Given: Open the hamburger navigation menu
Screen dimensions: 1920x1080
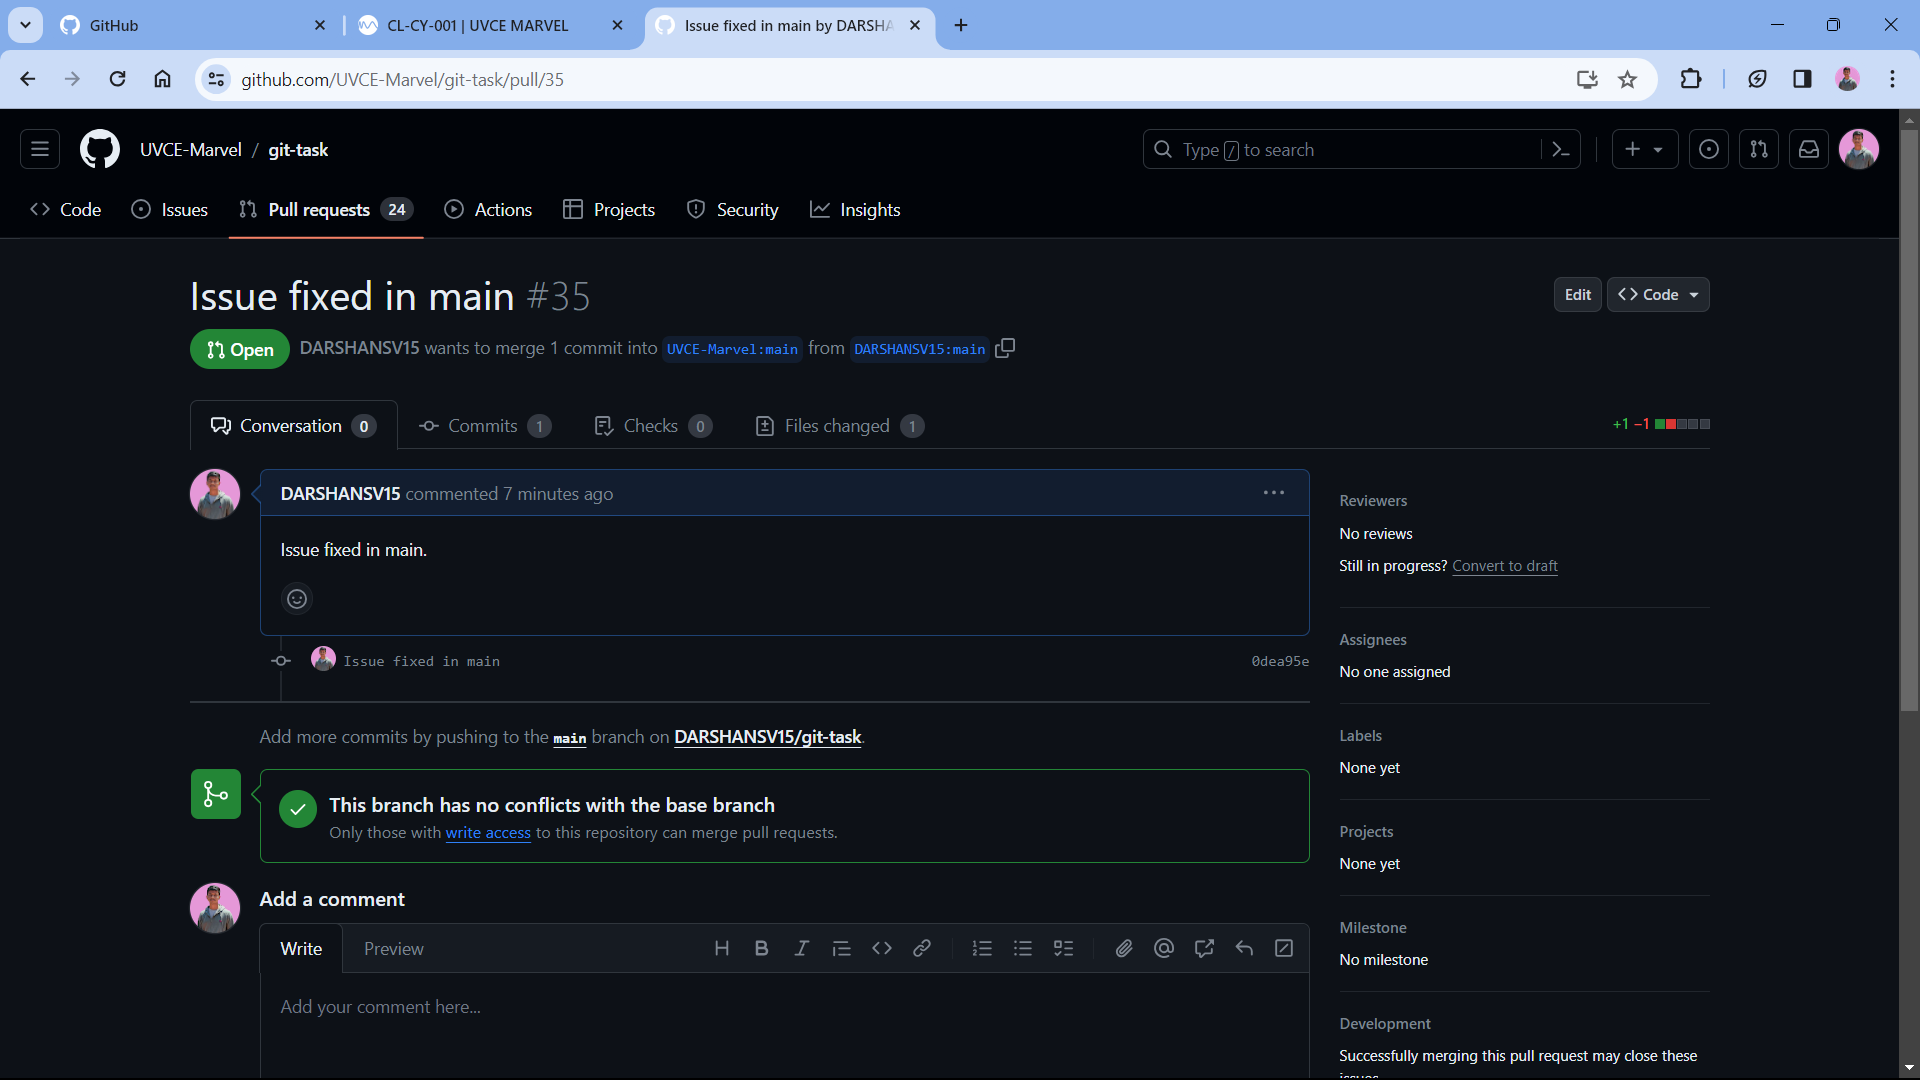Looking at the screenshot, I should pyautogui.click(x=40, y=150).
